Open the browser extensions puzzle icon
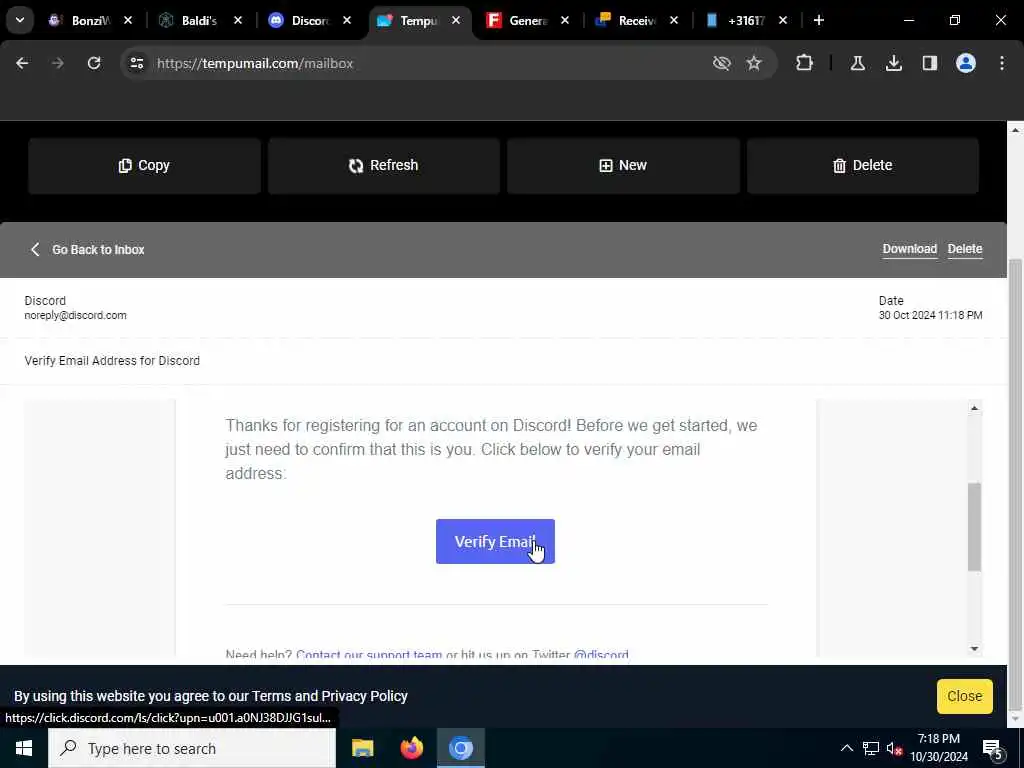1024x768 pixels. (x=805, y=63)
